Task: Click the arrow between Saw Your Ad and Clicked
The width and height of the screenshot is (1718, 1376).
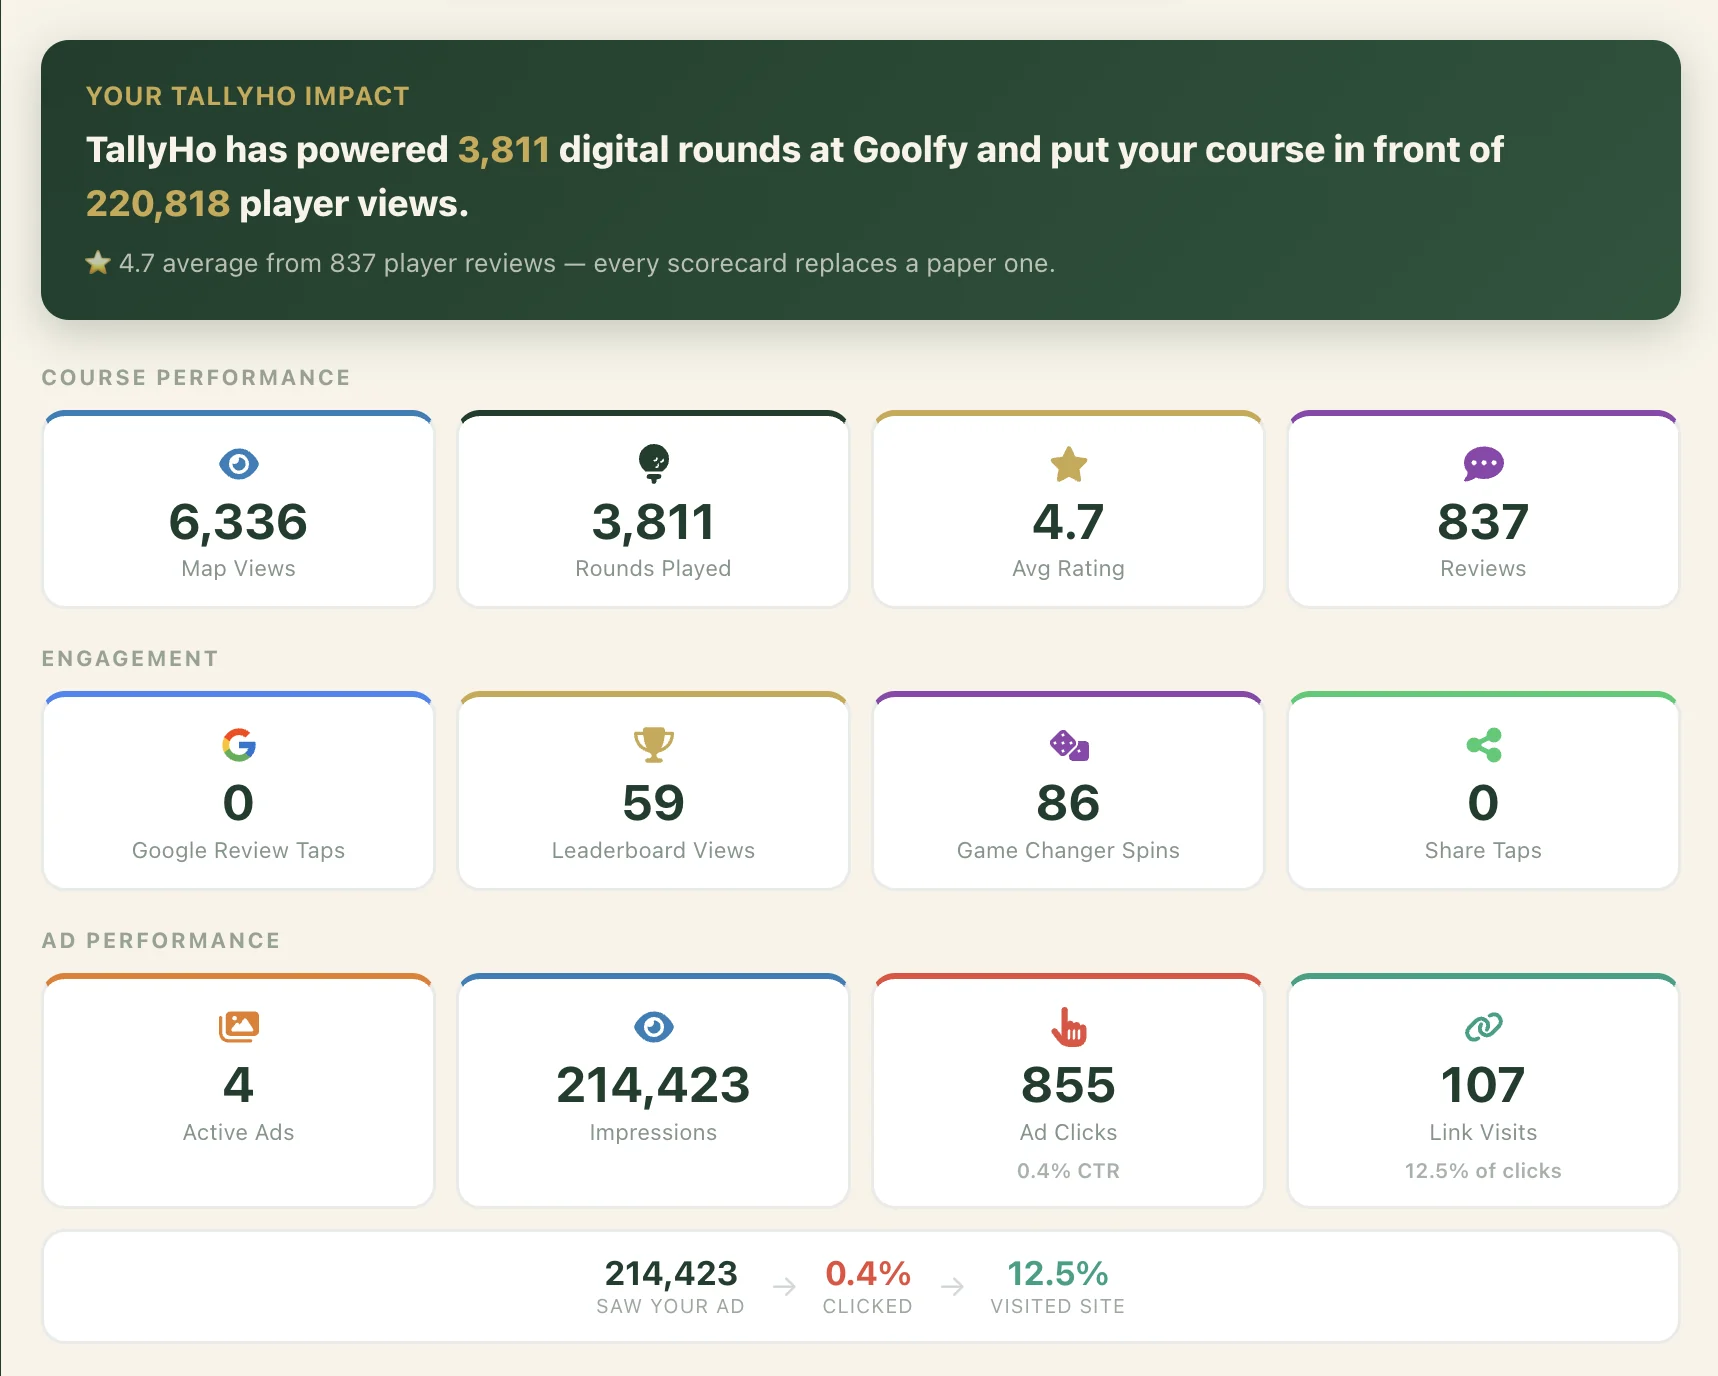Action: (785, 1287)
